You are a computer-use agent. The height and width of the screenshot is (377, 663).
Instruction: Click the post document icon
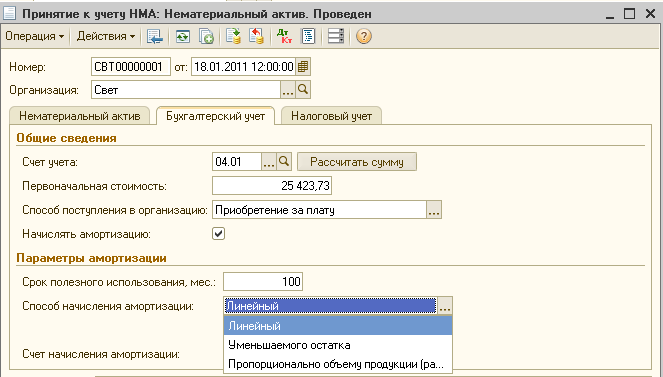tap(233, 36)
